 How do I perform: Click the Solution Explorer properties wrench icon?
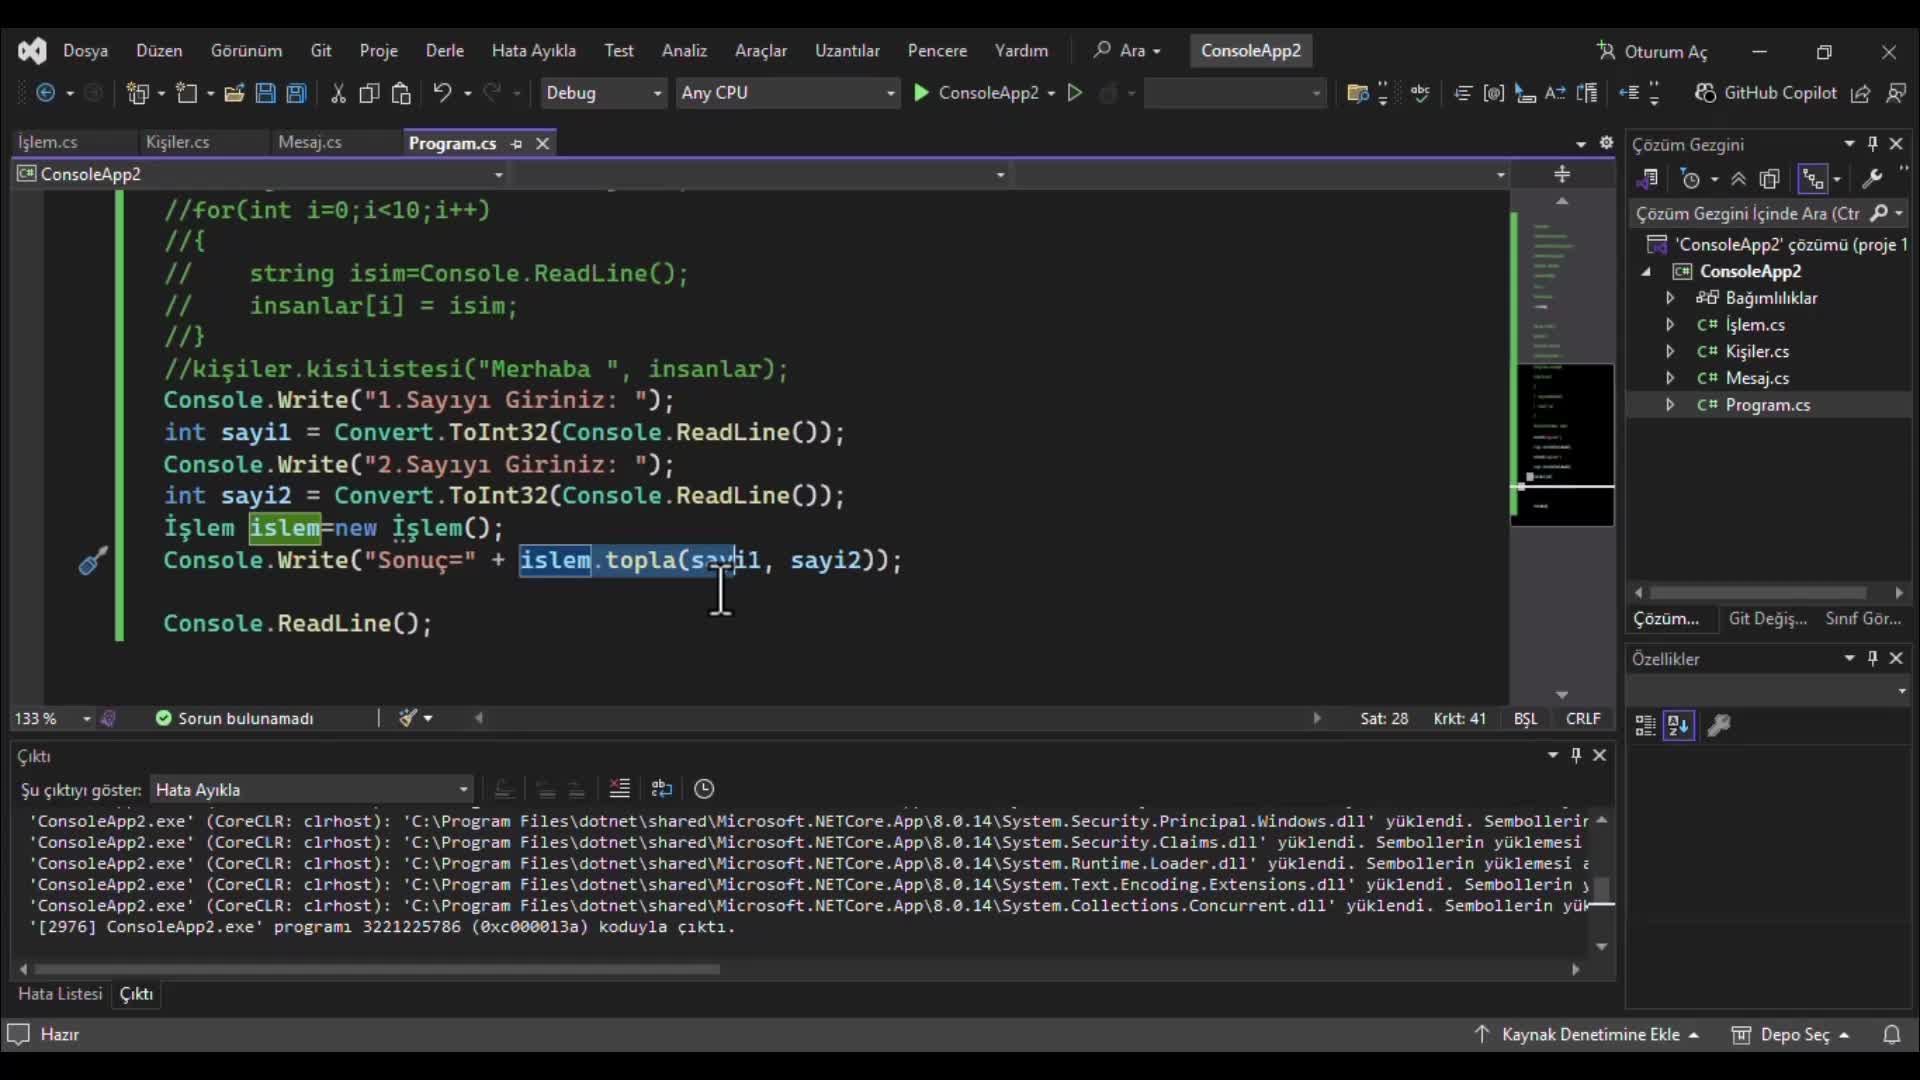tap(1872, 179)
